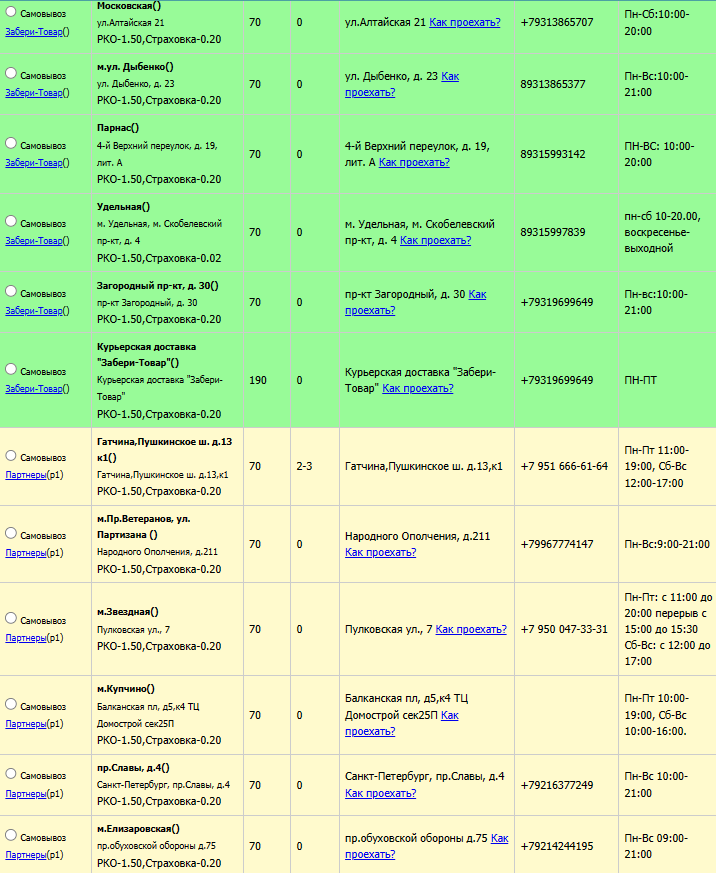Screen dimensions: 716x873
Task: Open Партнеры link in м.Купчино row
Action: pos(26,724)
